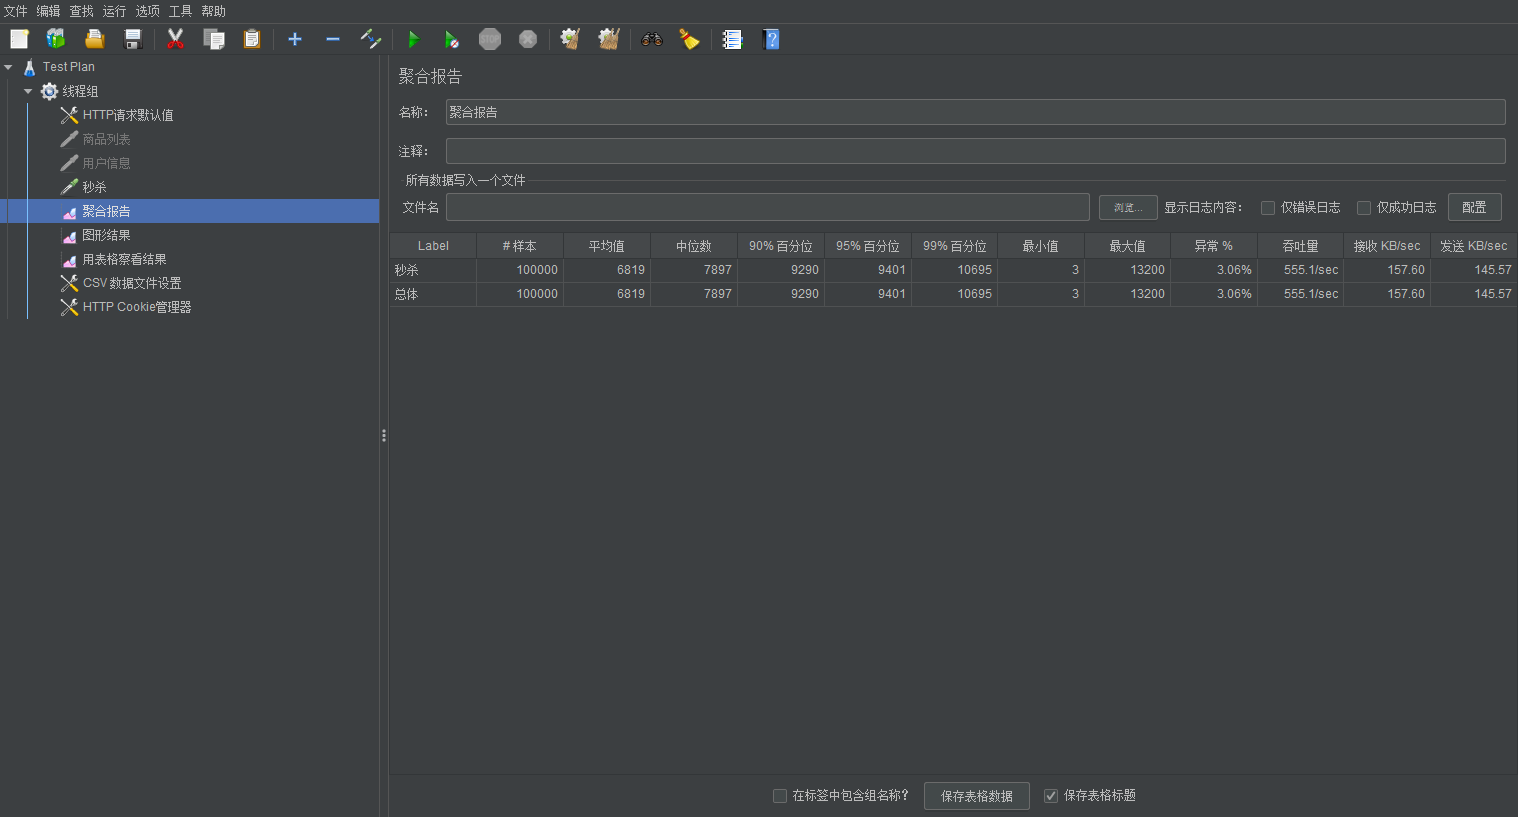Screen dimensions: 1518x817
Task: Start test with no pauses icon
Action: coord(452,39)
